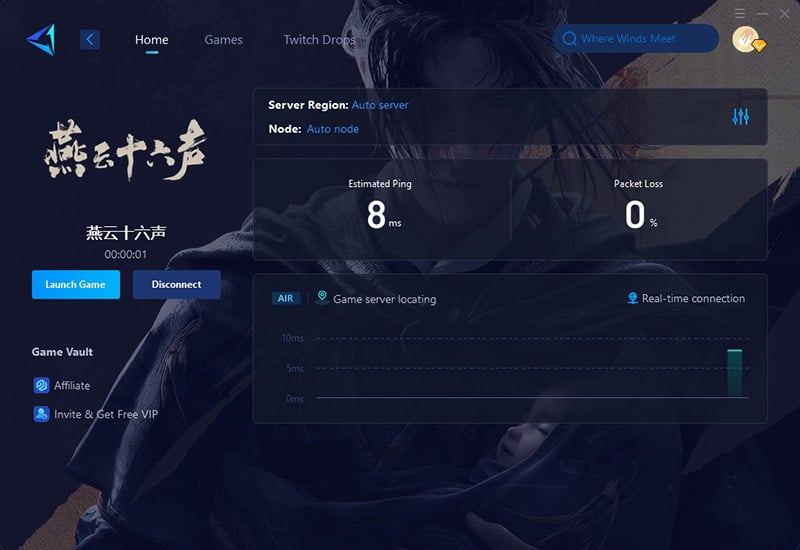
Task: Open the Twitch Drops tab
Action: click(x=319, y=39)
